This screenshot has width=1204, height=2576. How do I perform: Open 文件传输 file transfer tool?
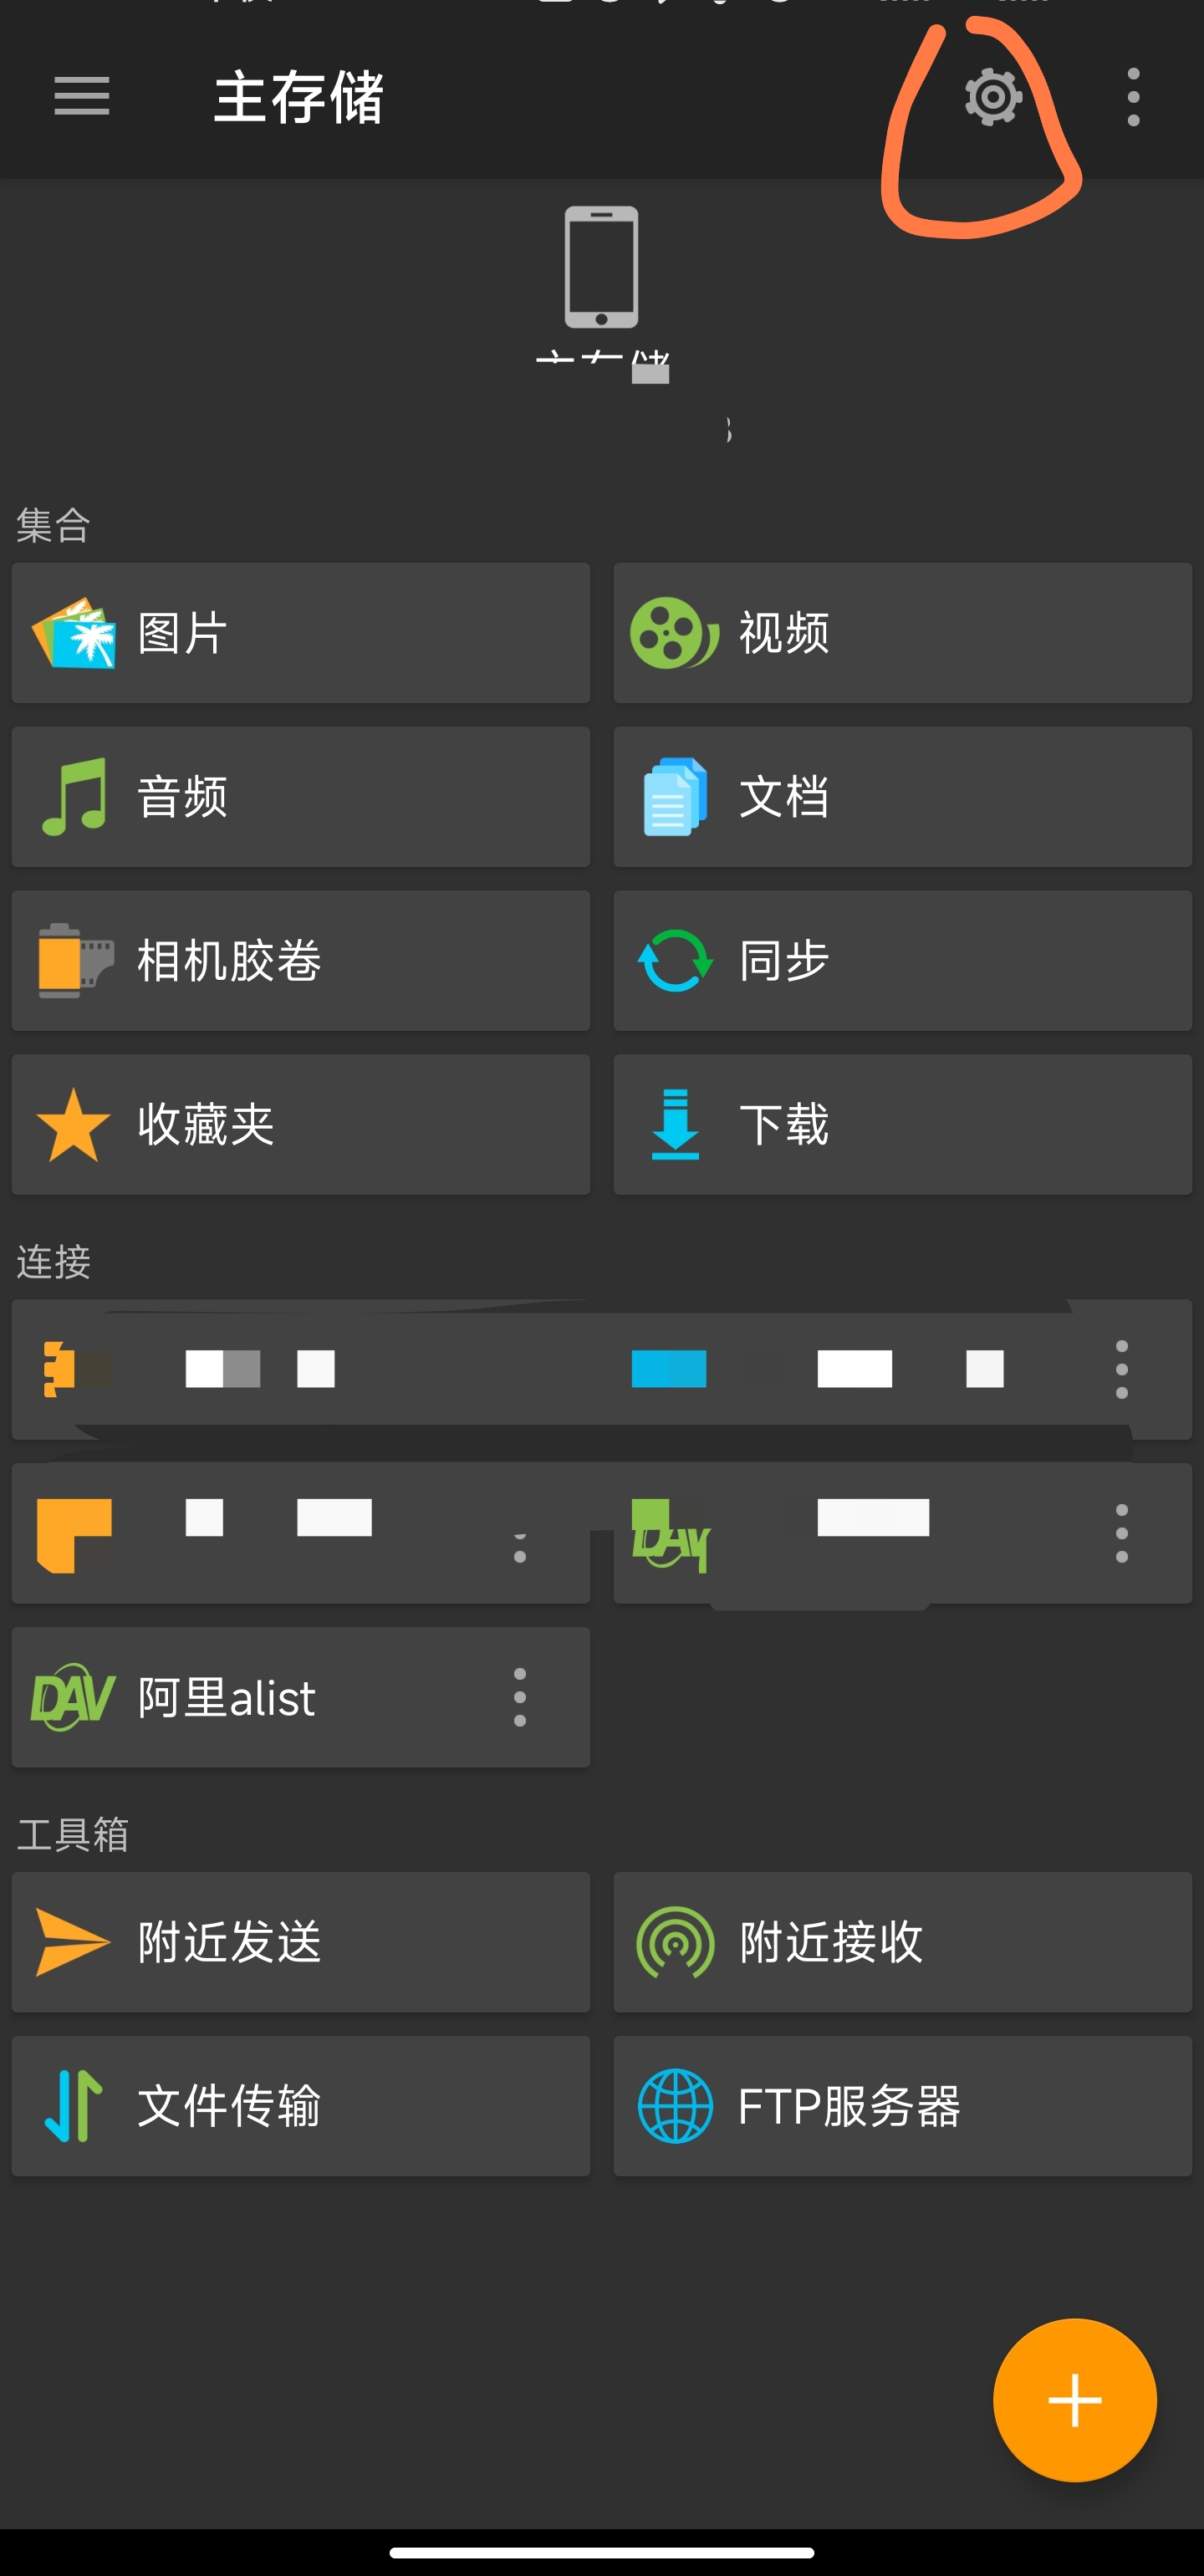(x=300, y=2107)
